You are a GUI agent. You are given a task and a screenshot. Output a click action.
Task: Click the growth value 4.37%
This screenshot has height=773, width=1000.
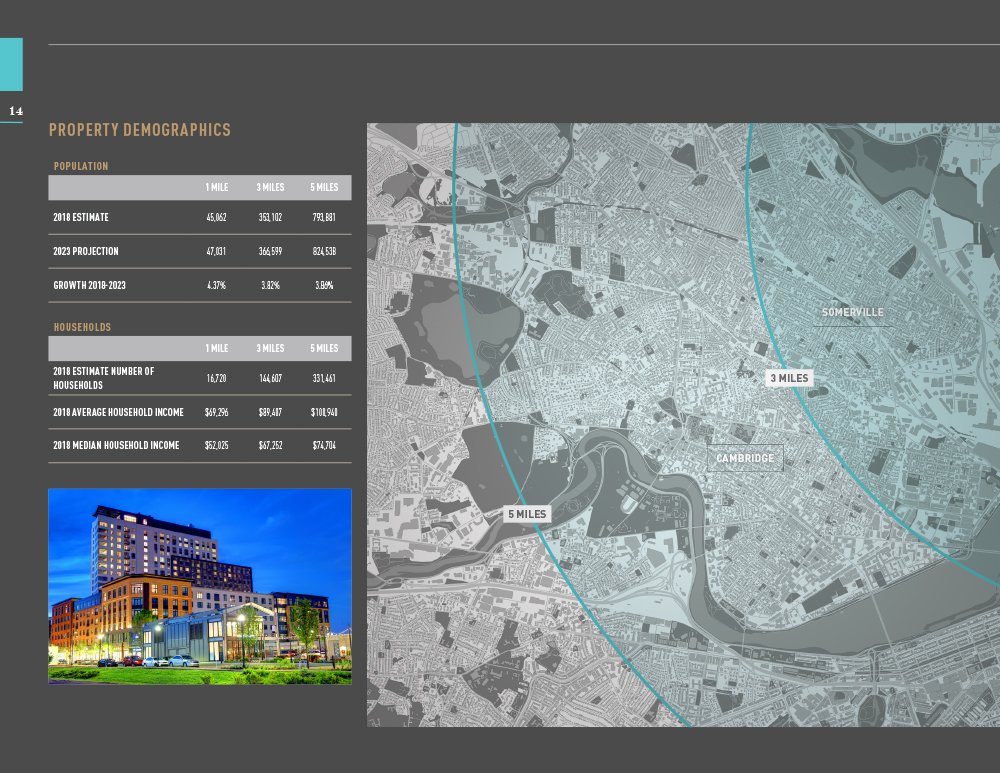pyautogui.click(x=216, y=285)
